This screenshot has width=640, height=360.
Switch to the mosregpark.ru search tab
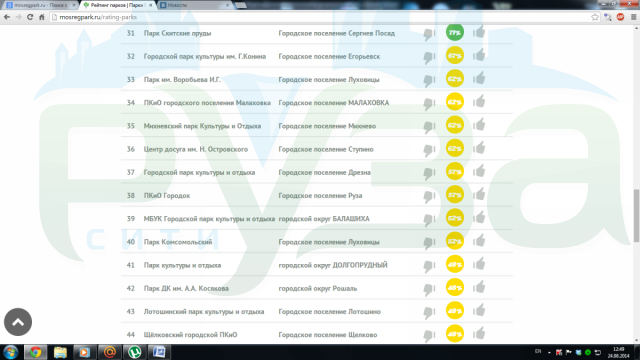tap(39, 5)
